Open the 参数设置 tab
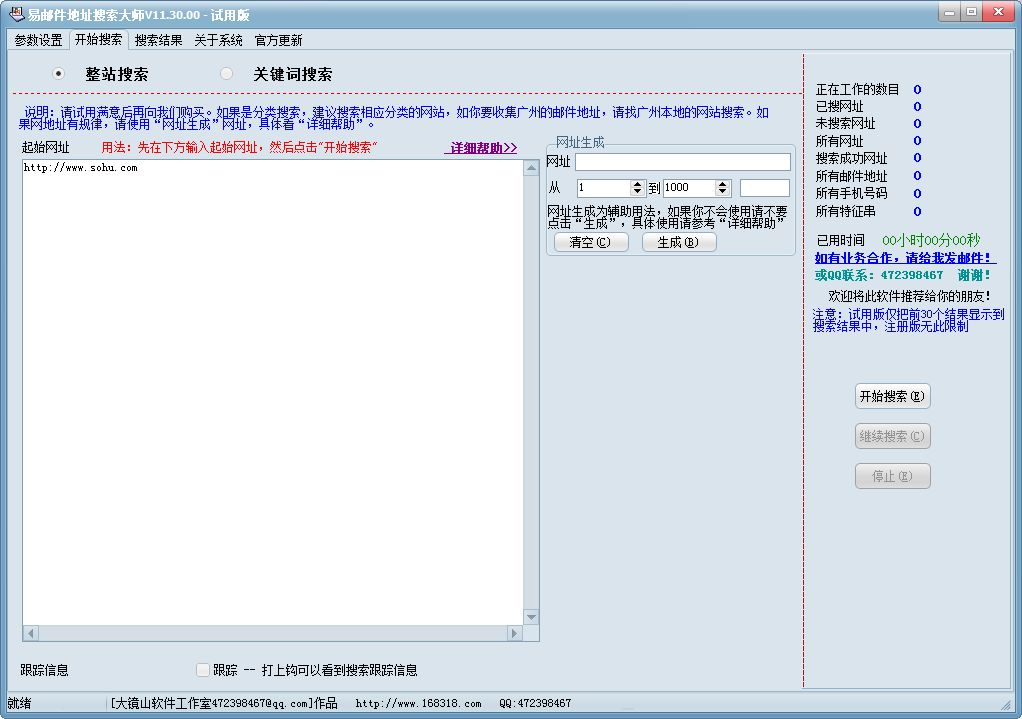 38,40
